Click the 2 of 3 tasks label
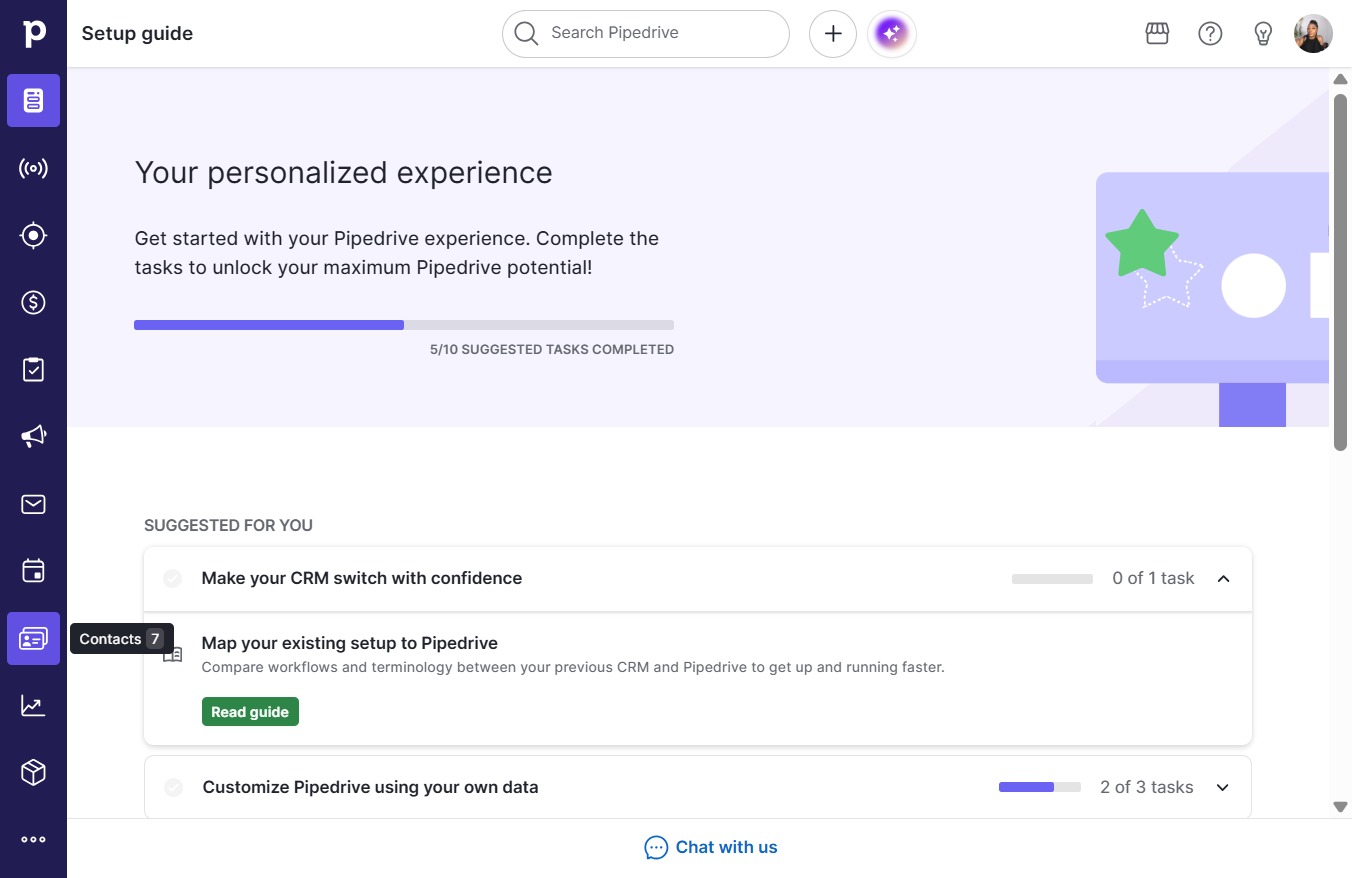Image resolution: width=1352 pixels, height=878 pixels. pyautogui.click(x=1147, y=787)
